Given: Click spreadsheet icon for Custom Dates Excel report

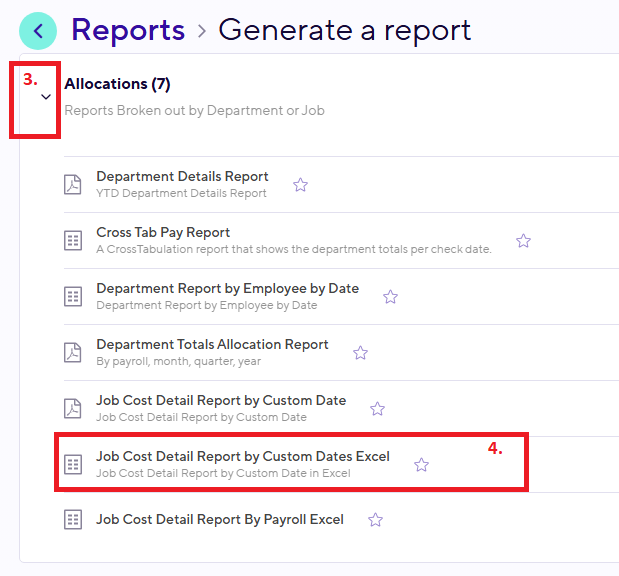Looking at the screenshot, I should (x=73, y=465).
